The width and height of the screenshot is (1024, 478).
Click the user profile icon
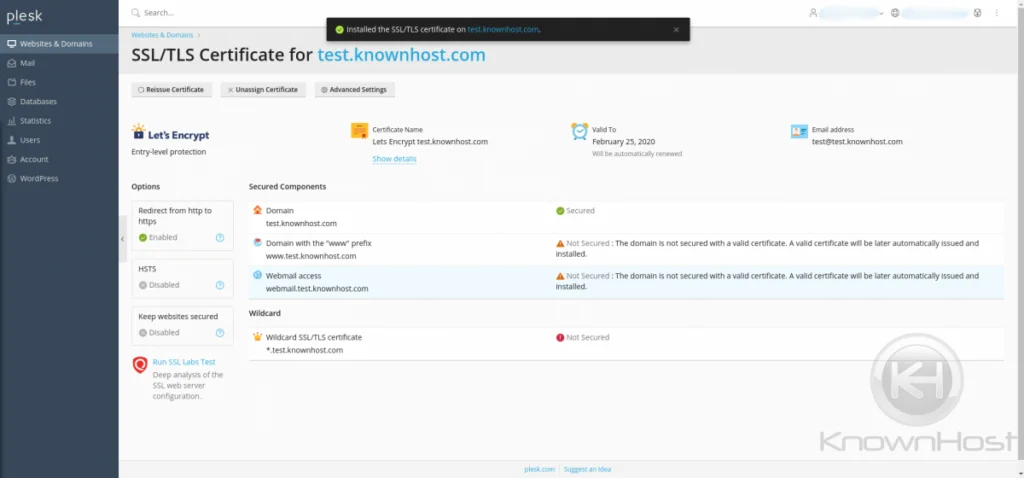(813, 12)
